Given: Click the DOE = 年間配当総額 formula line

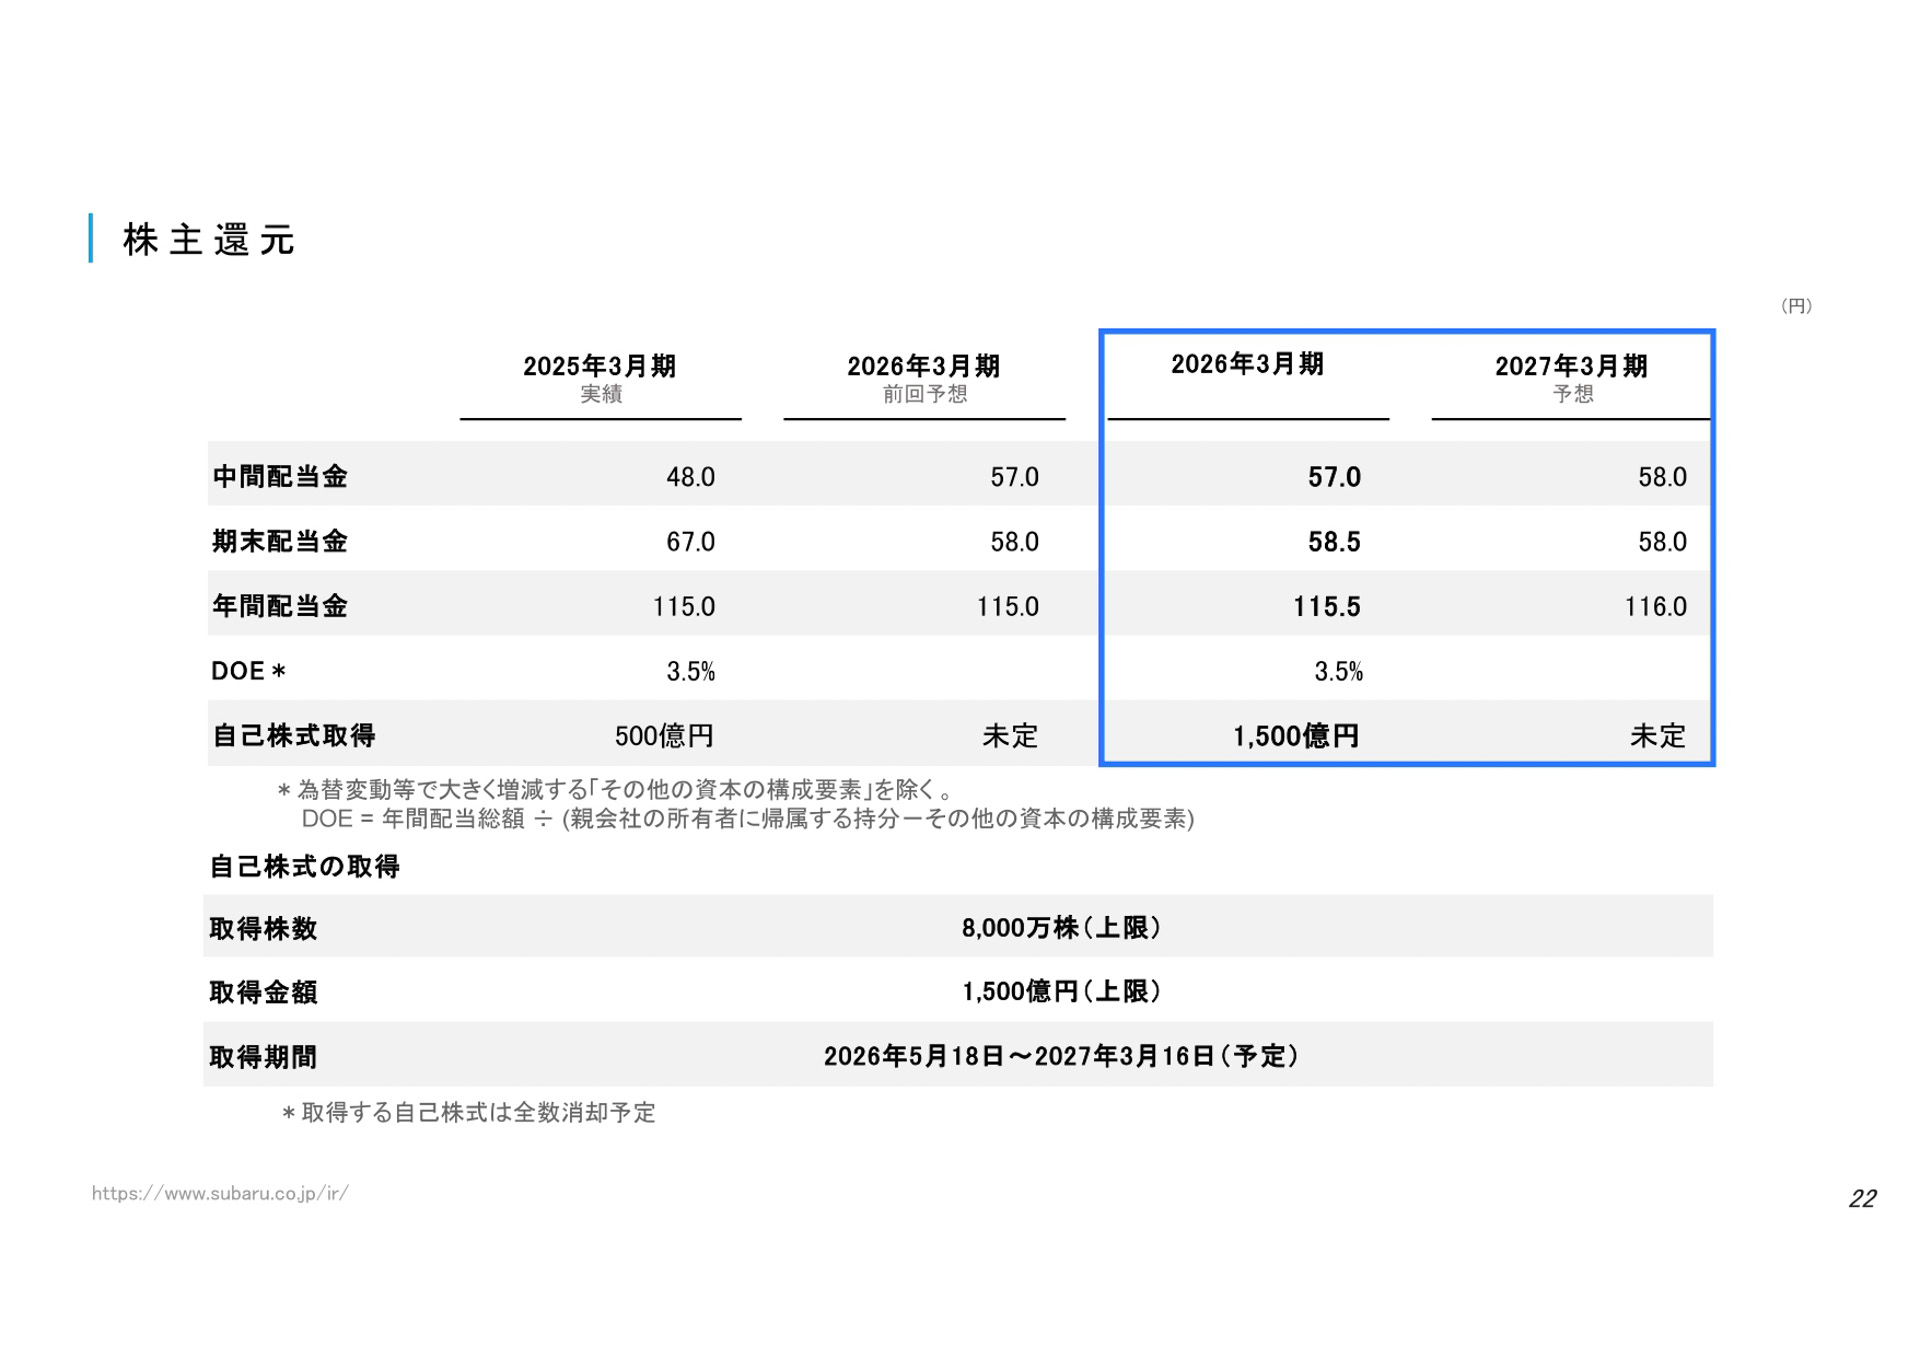Looking at the screenshot, I should coord(748,819).
